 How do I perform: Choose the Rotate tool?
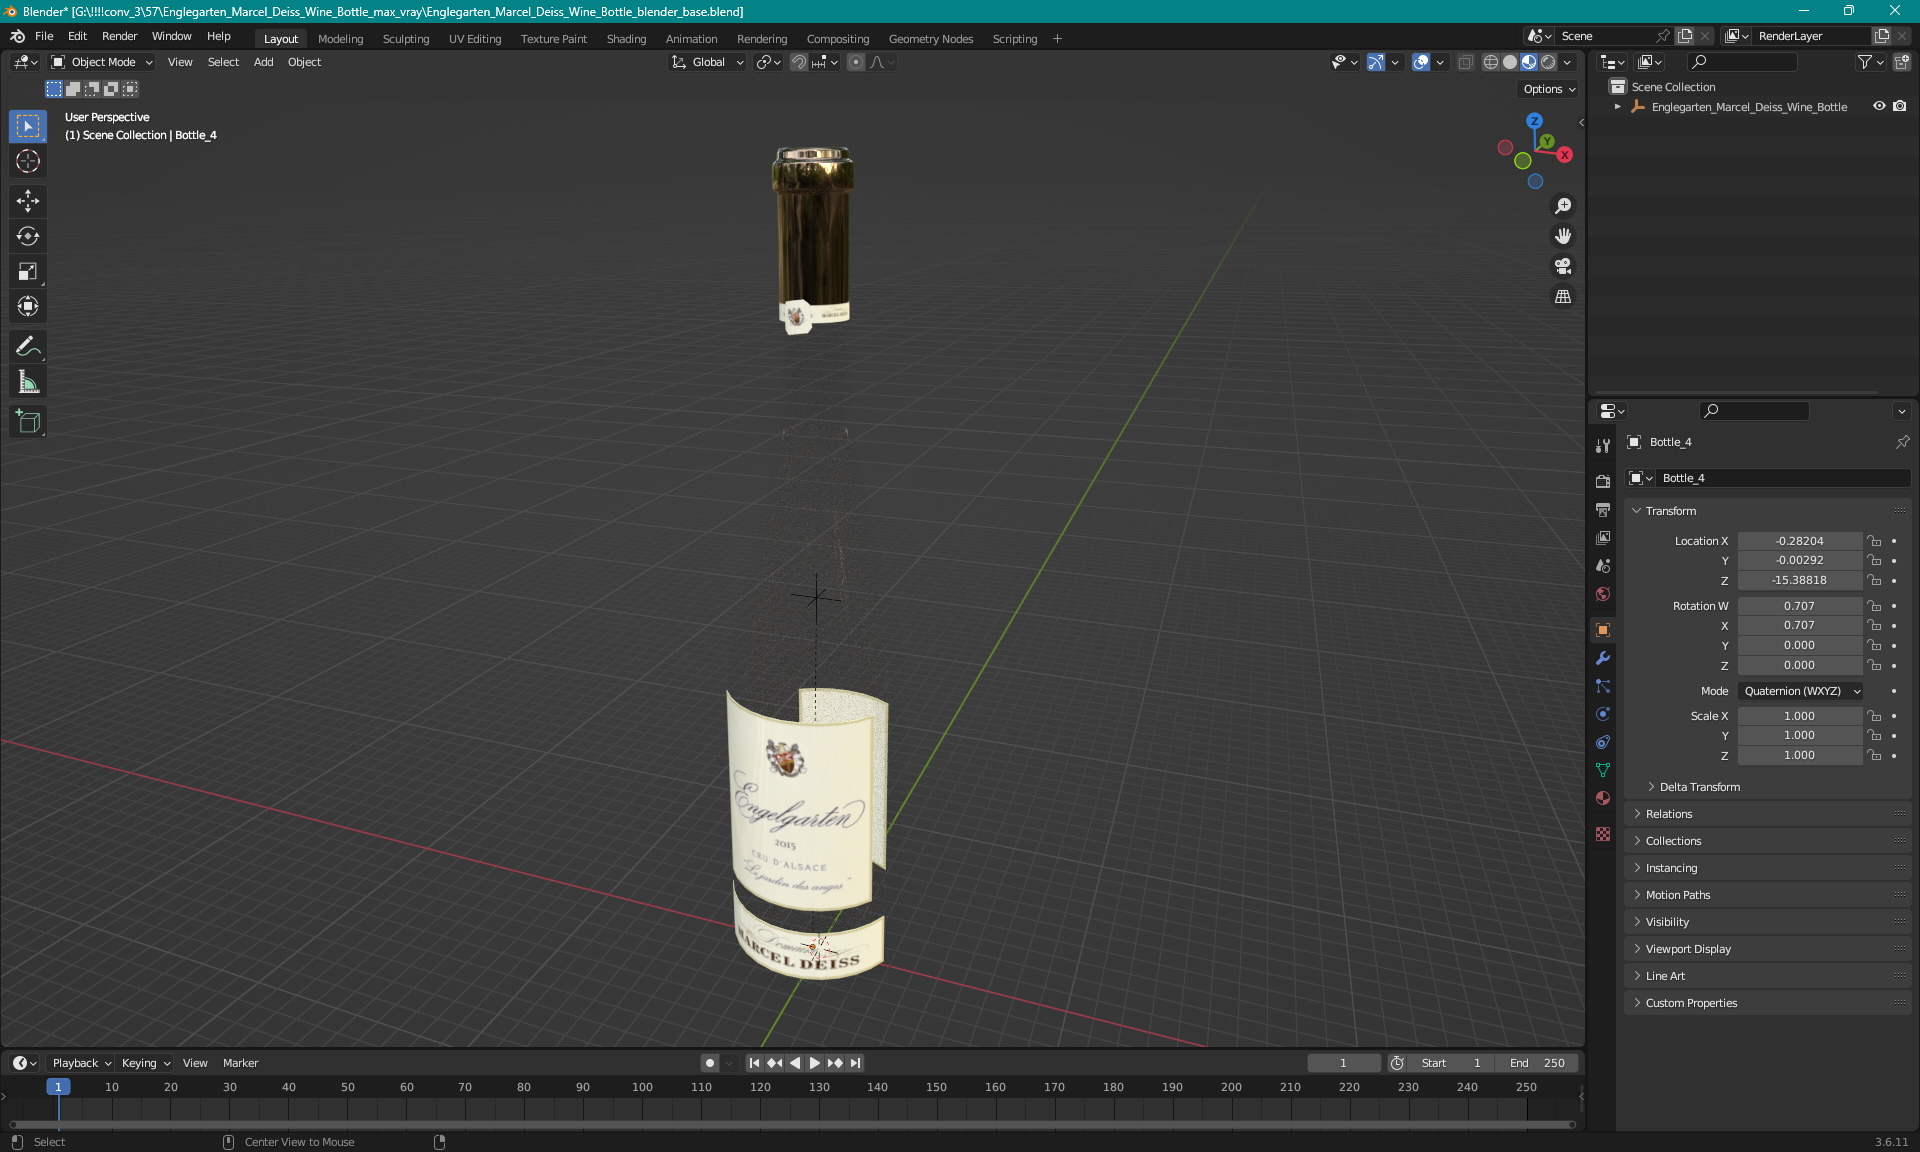pyautogui.click(x=28, y=237)
